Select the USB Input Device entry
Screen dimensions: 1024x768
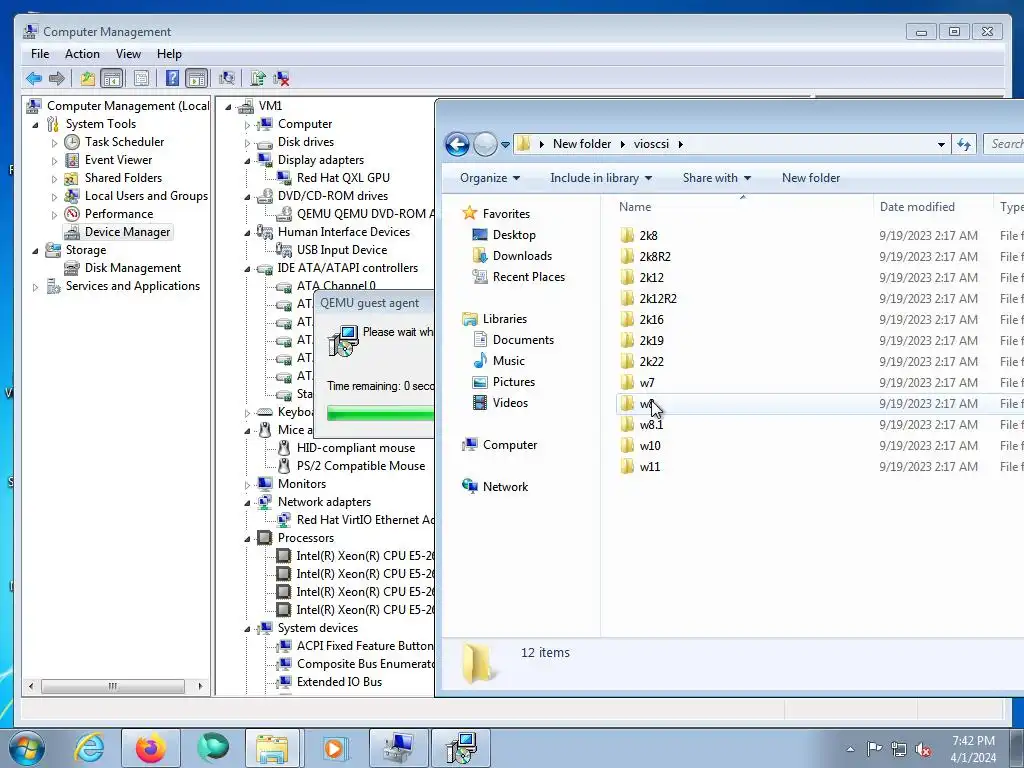point(342,250)
